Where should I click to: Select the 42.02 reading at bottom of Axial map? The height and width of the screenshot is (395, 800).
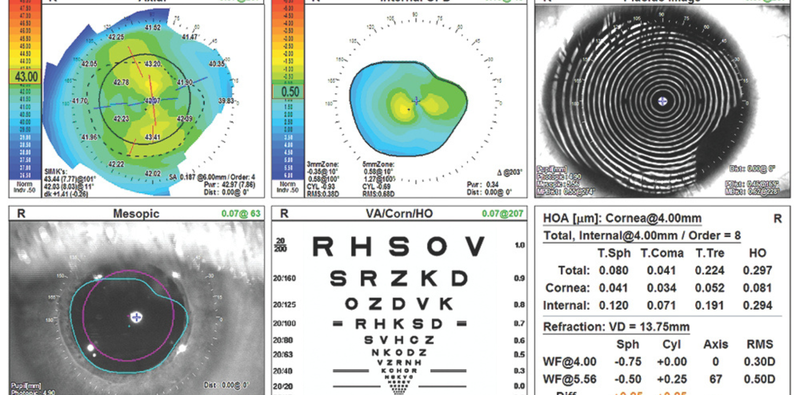pyautogui.click(x=153, y=174)
